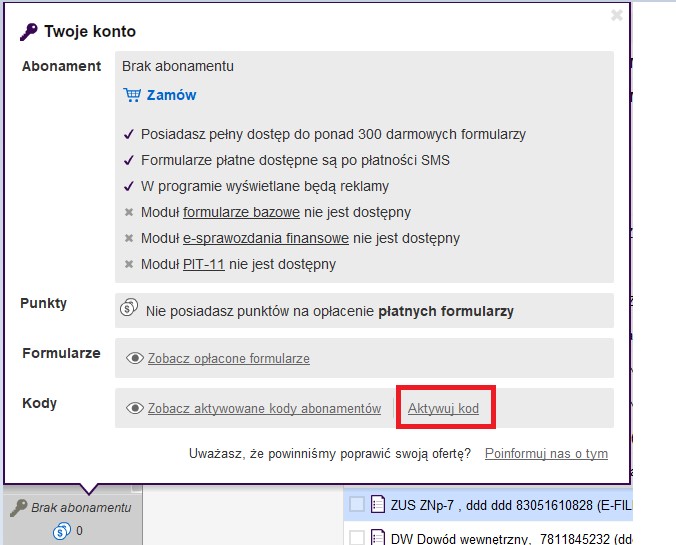The width and height of the screenshot is (676, 545).
Task: Open the formularze bazowe module link
Action: [x=241, y=212]
